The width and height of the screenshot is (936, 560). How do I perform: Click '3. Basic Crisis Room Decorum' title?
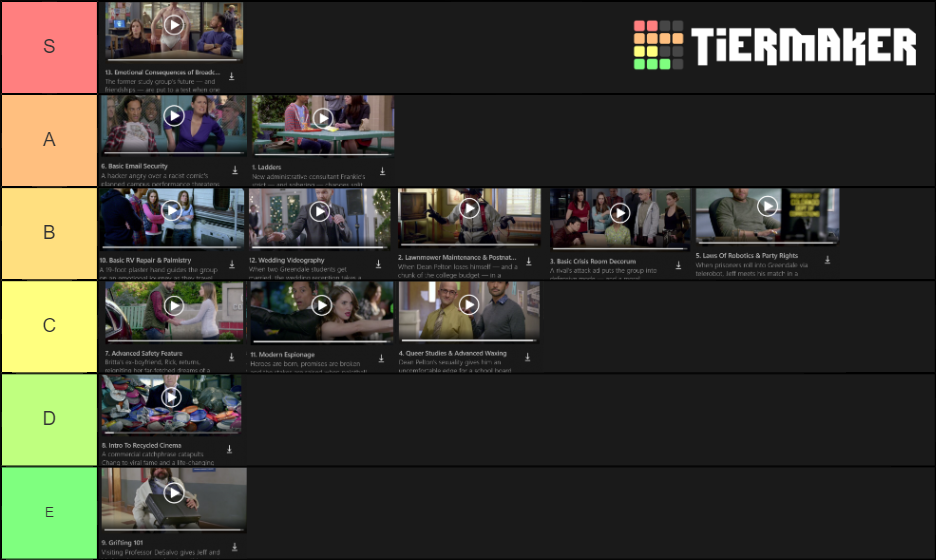point(593,261)
